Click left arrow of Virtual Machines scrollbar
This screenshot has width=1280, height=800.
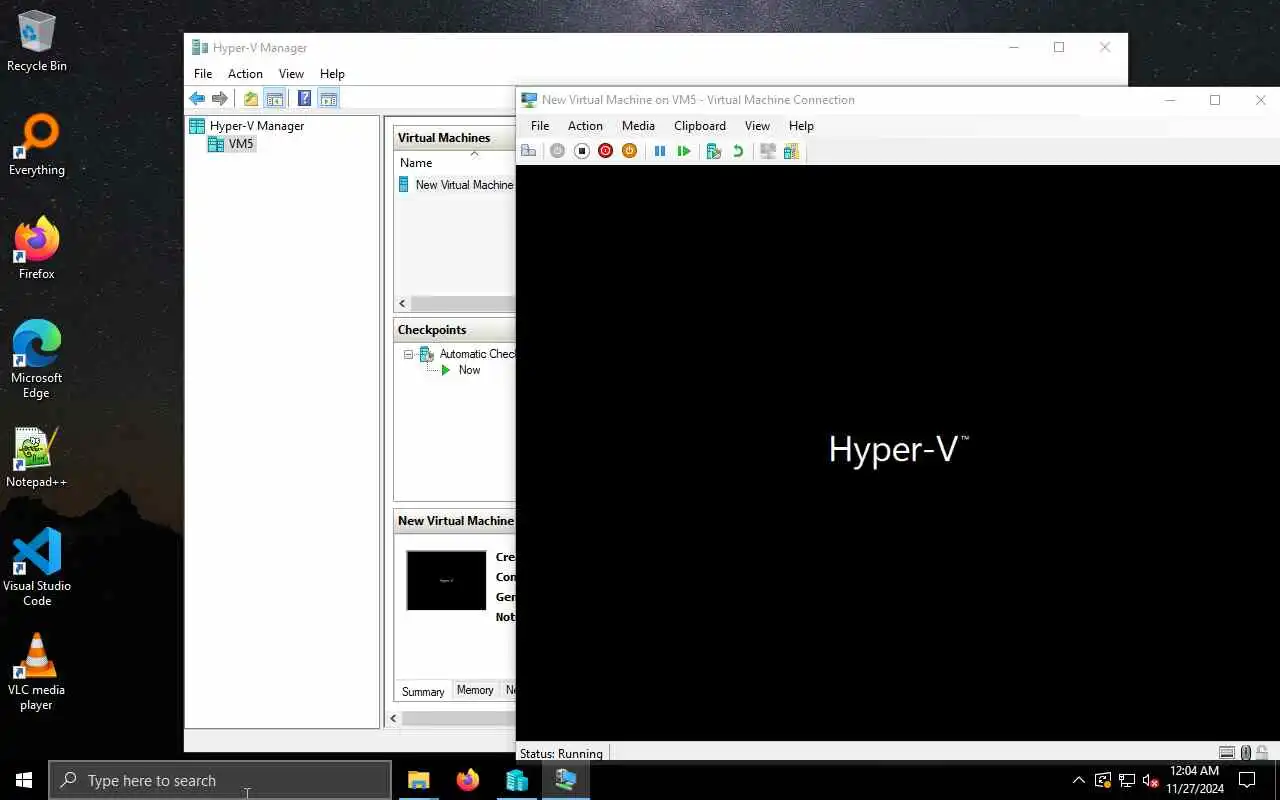pyautogui.click(x=403, y=303)
